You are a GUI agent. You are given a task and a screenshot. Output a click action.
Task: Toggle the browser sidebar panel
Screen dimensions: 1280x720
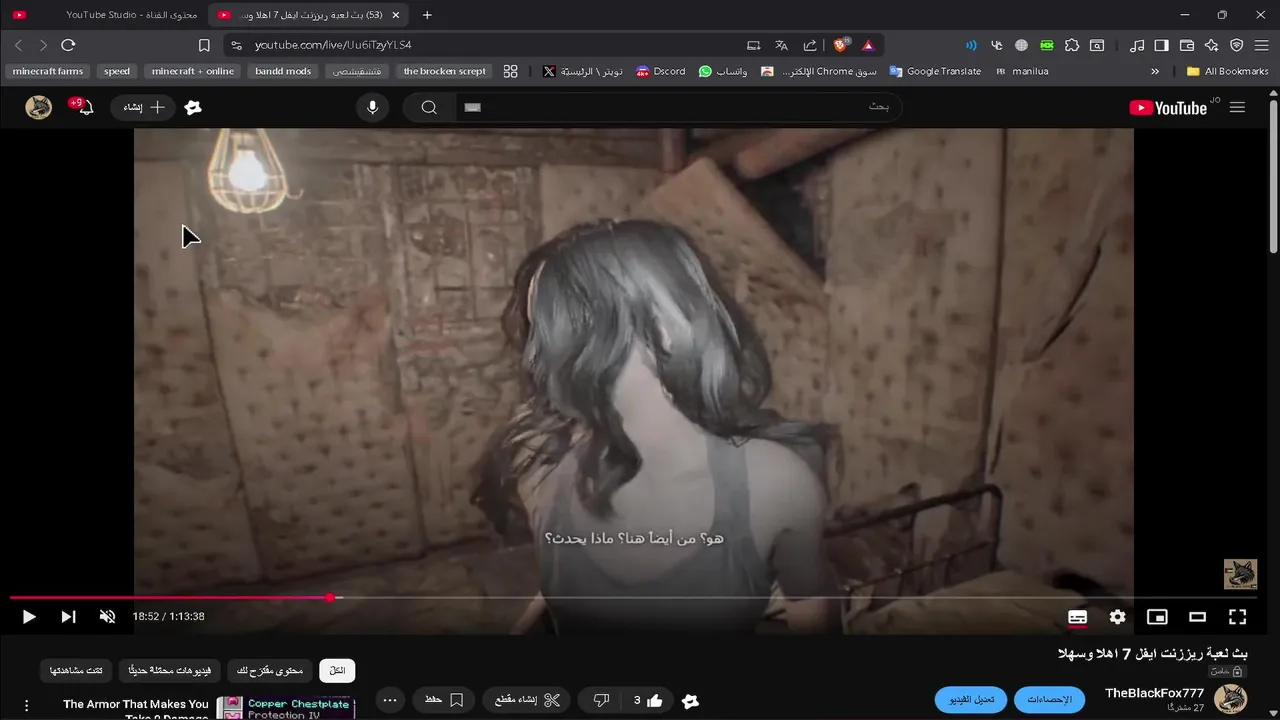coord(1161,45)
